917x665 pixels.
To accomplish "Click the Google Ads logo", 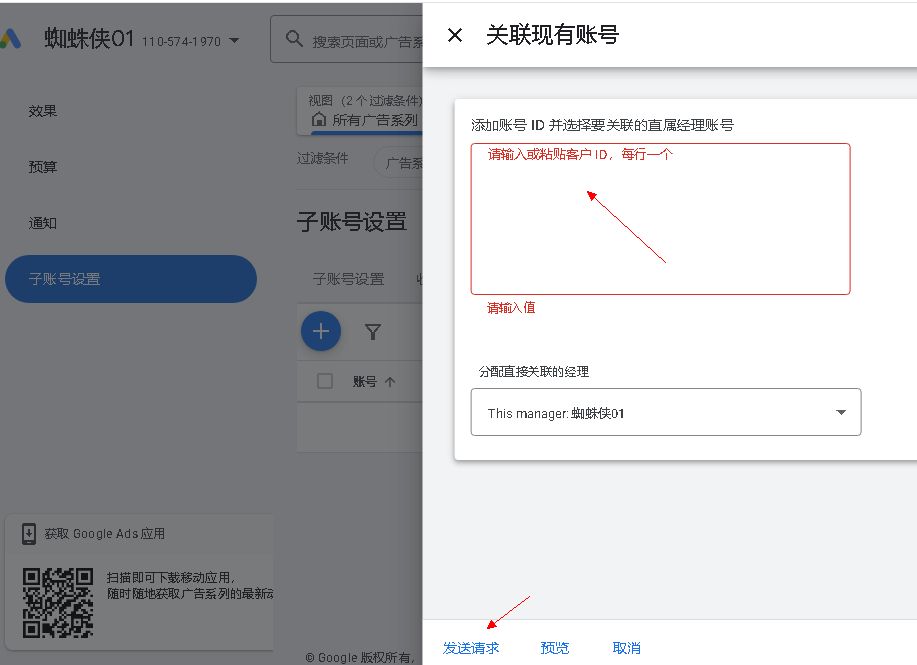I will [10, 40].
